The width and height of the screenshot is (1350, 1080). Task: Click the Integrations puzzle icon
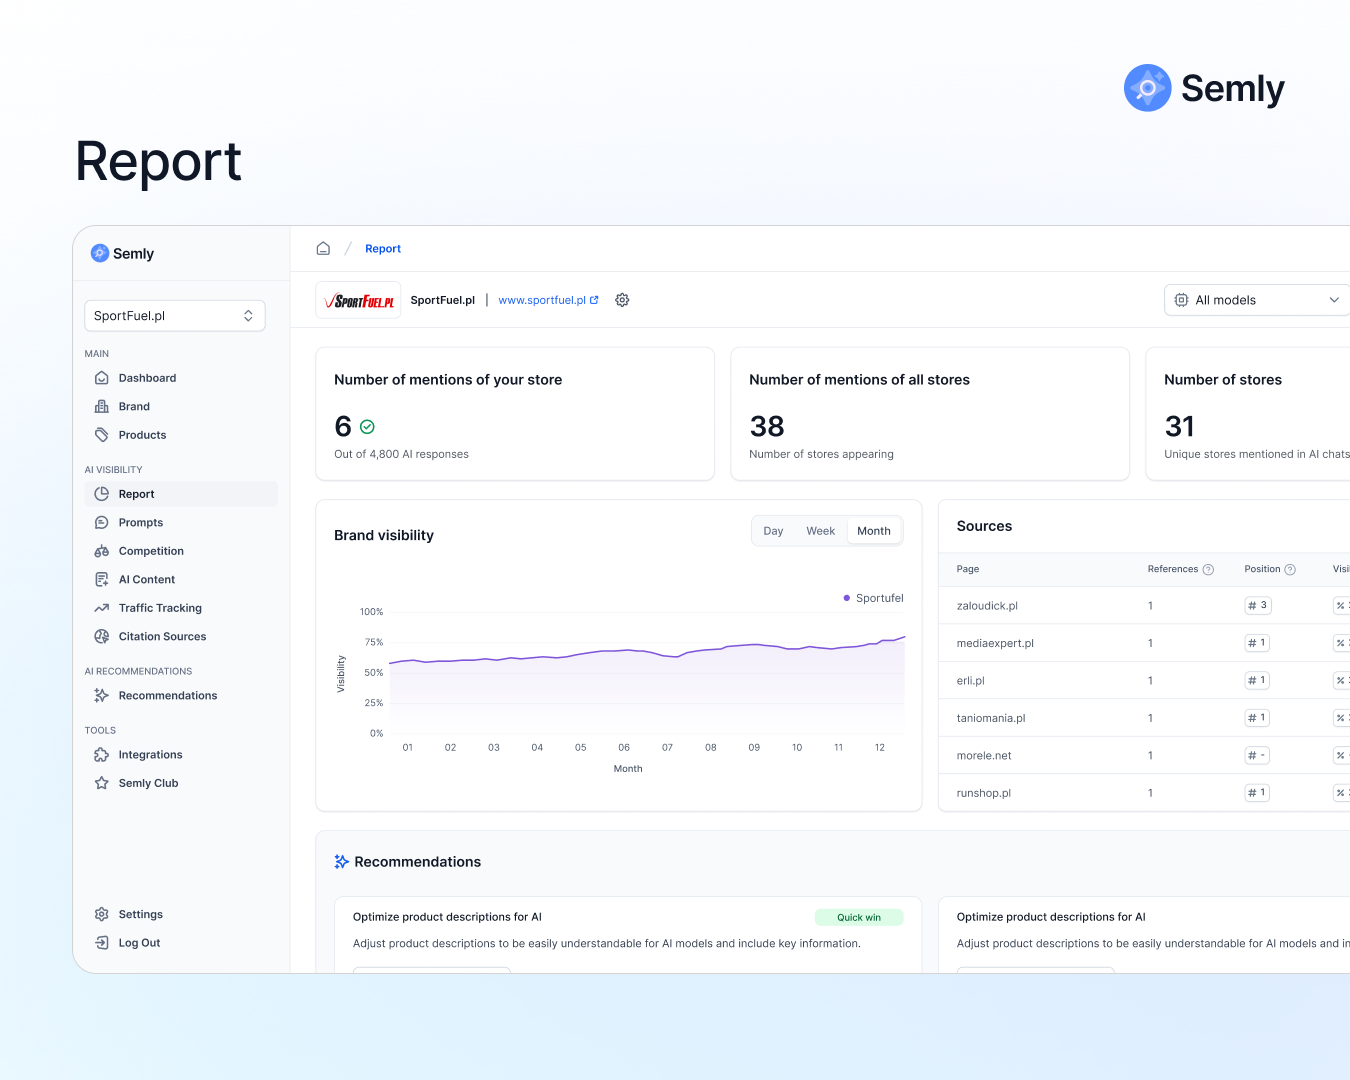point(102,755)
